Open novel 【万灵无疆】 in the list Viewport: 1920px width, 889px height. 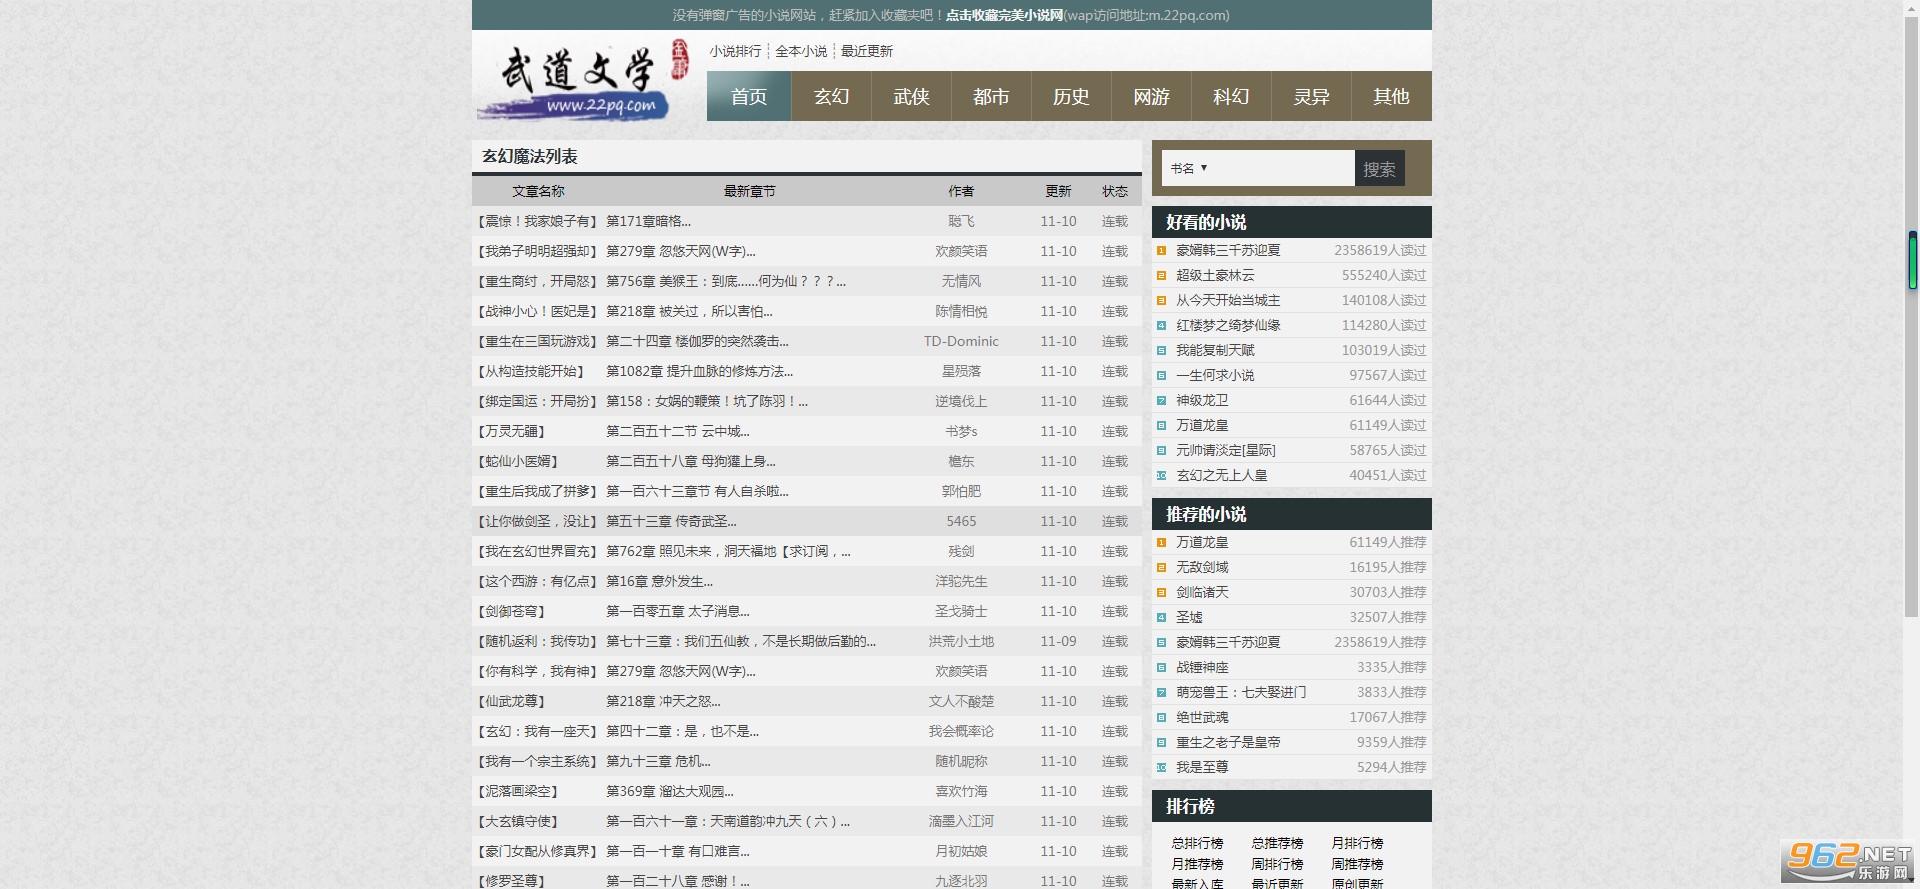coord(511,431)
